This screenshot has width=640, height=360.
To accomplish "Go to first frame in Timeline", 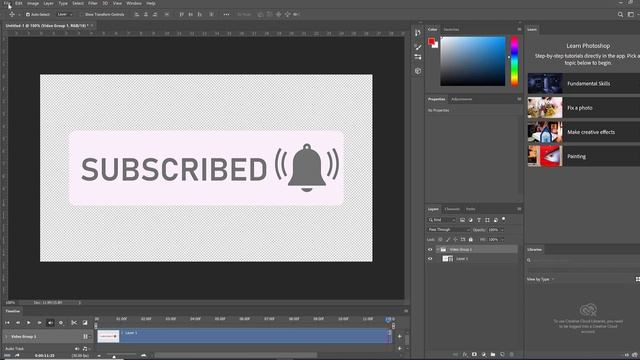I will tap(7, 322).
